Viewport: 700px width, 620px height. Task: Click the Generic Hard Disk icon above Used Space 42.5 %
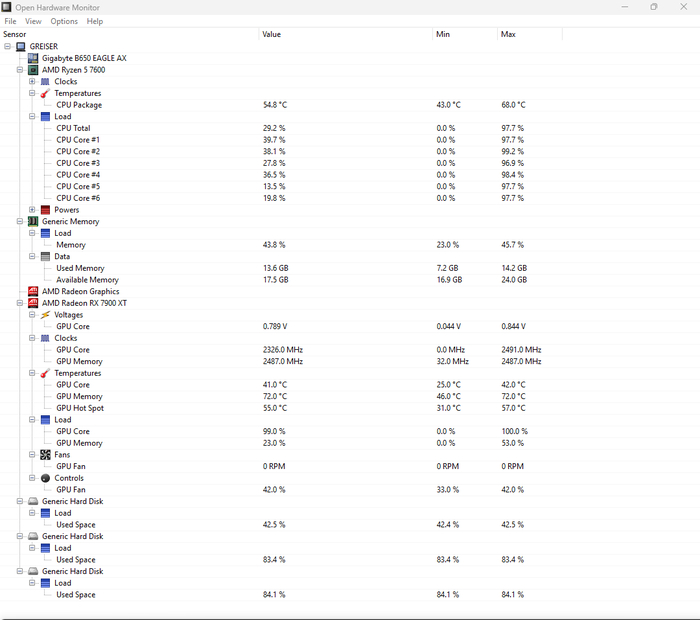click(33, 501)
